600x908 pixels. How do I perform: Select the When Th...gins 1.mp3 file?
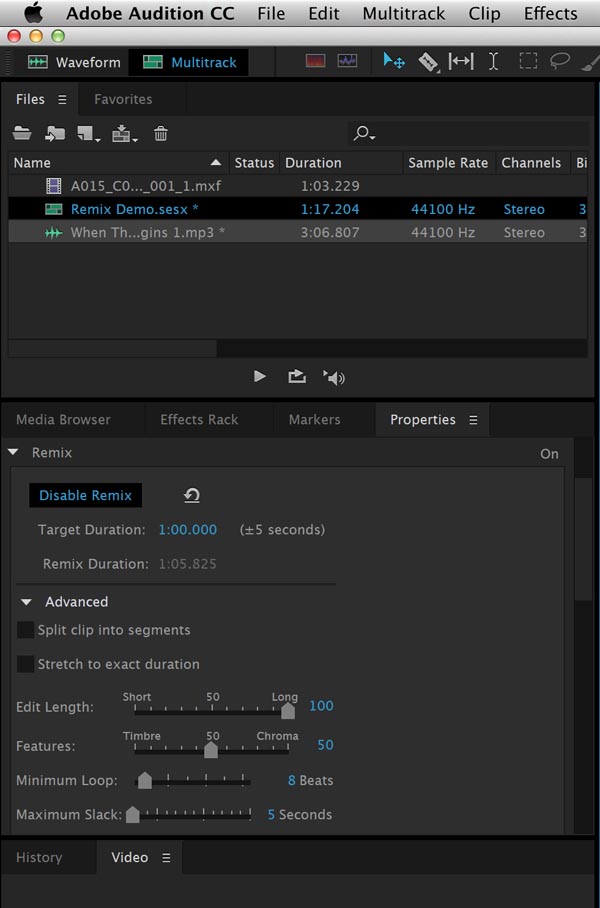298,232
